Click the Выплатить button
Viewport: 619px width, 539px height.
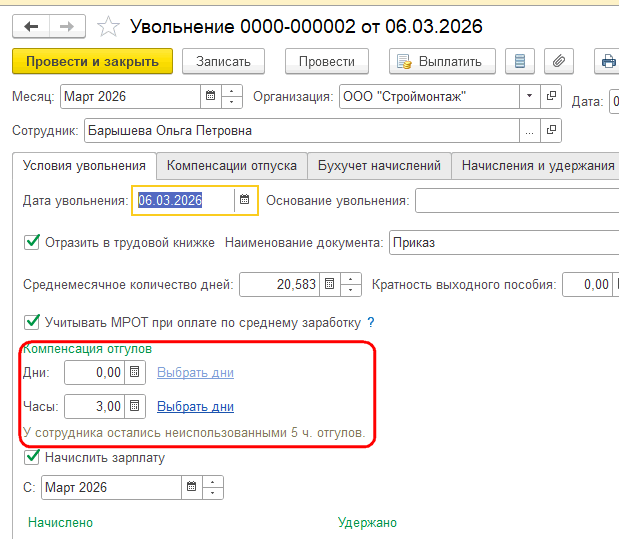(443, 62)
